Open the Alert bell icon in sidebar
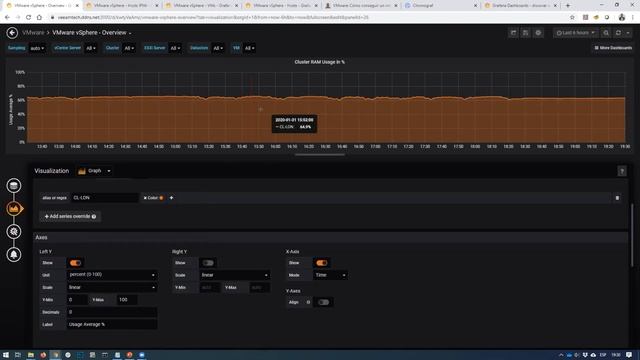640x360 pixels. [13, 255]
